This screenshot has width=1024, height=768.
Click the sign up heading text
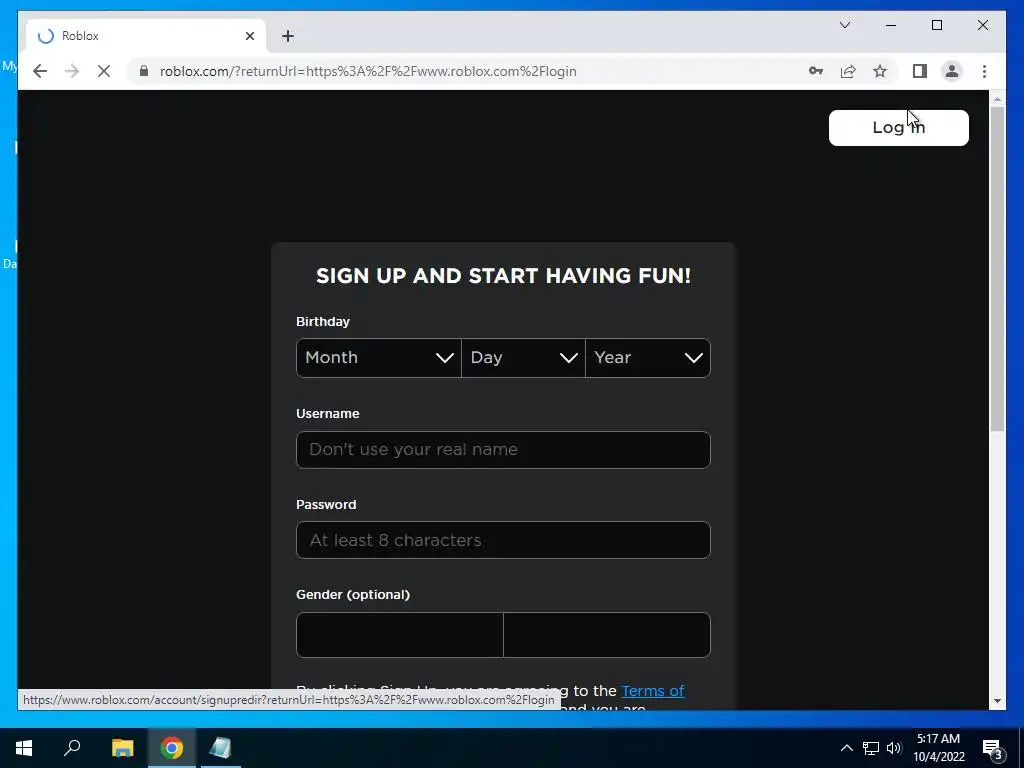point(503,276)
